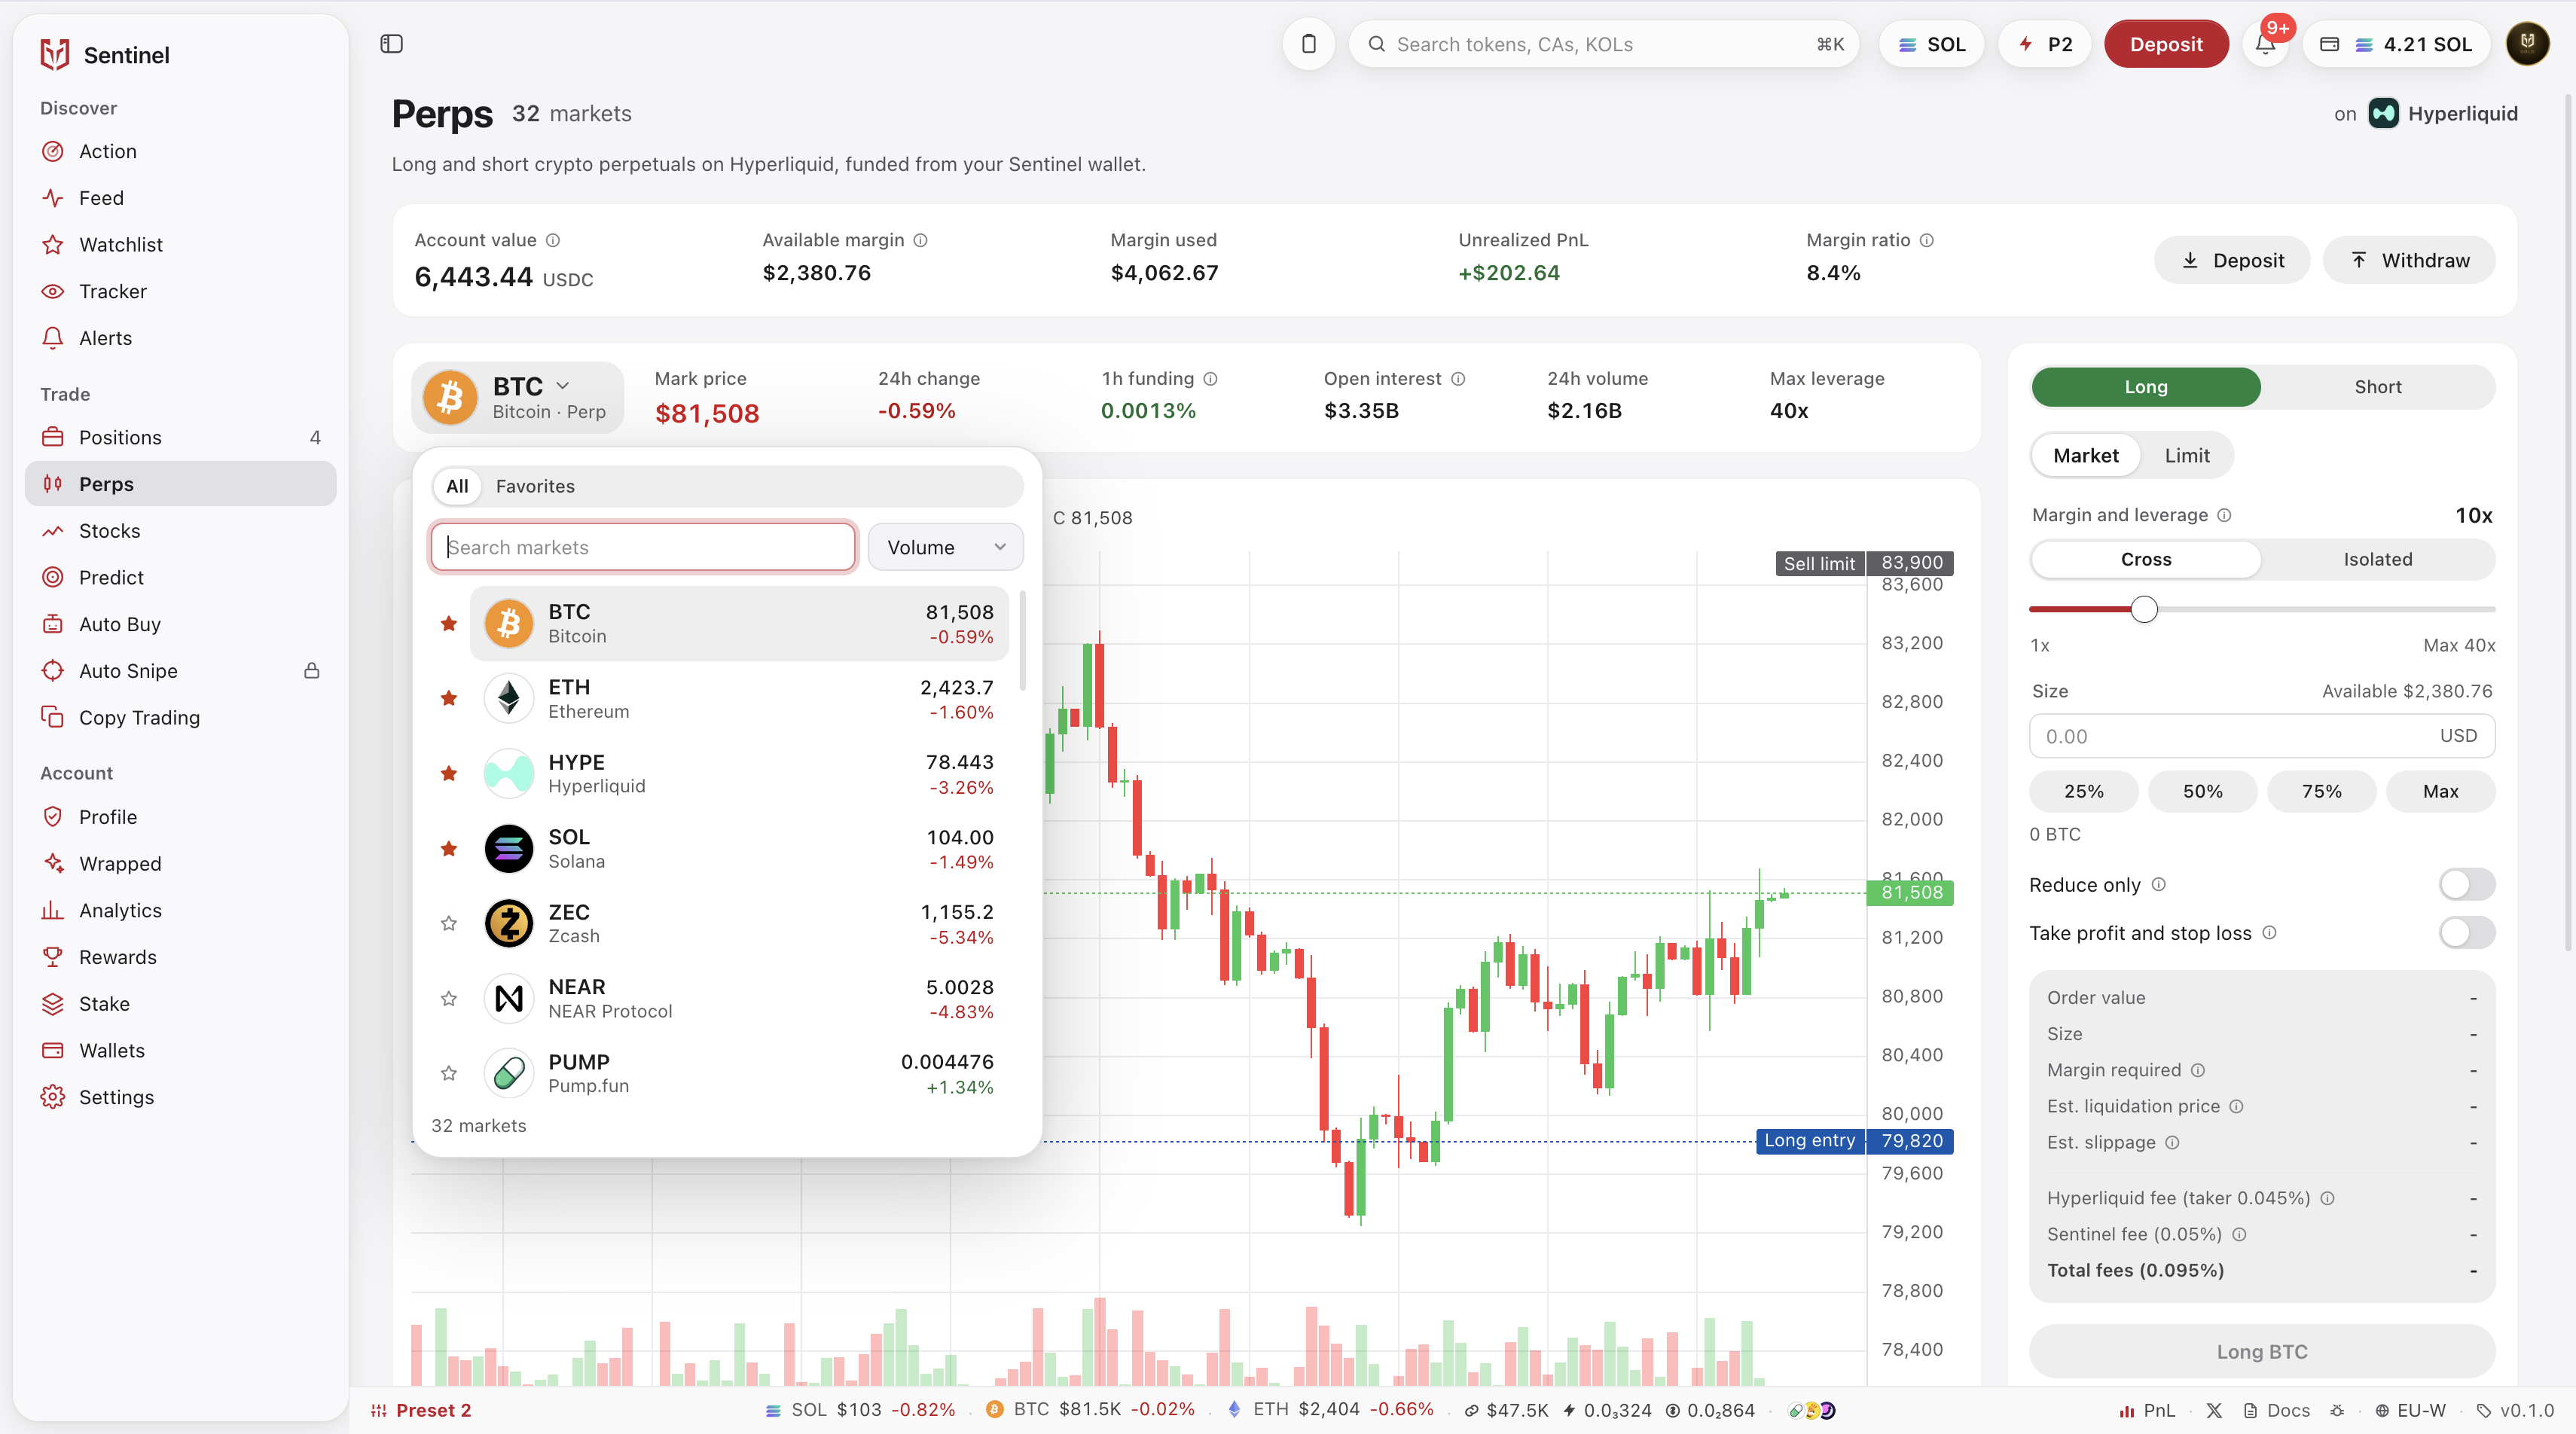Viewport: 2576px width, 1434px height.
Task: Click the Size amount input
Action: click(x=2261, y=736)
